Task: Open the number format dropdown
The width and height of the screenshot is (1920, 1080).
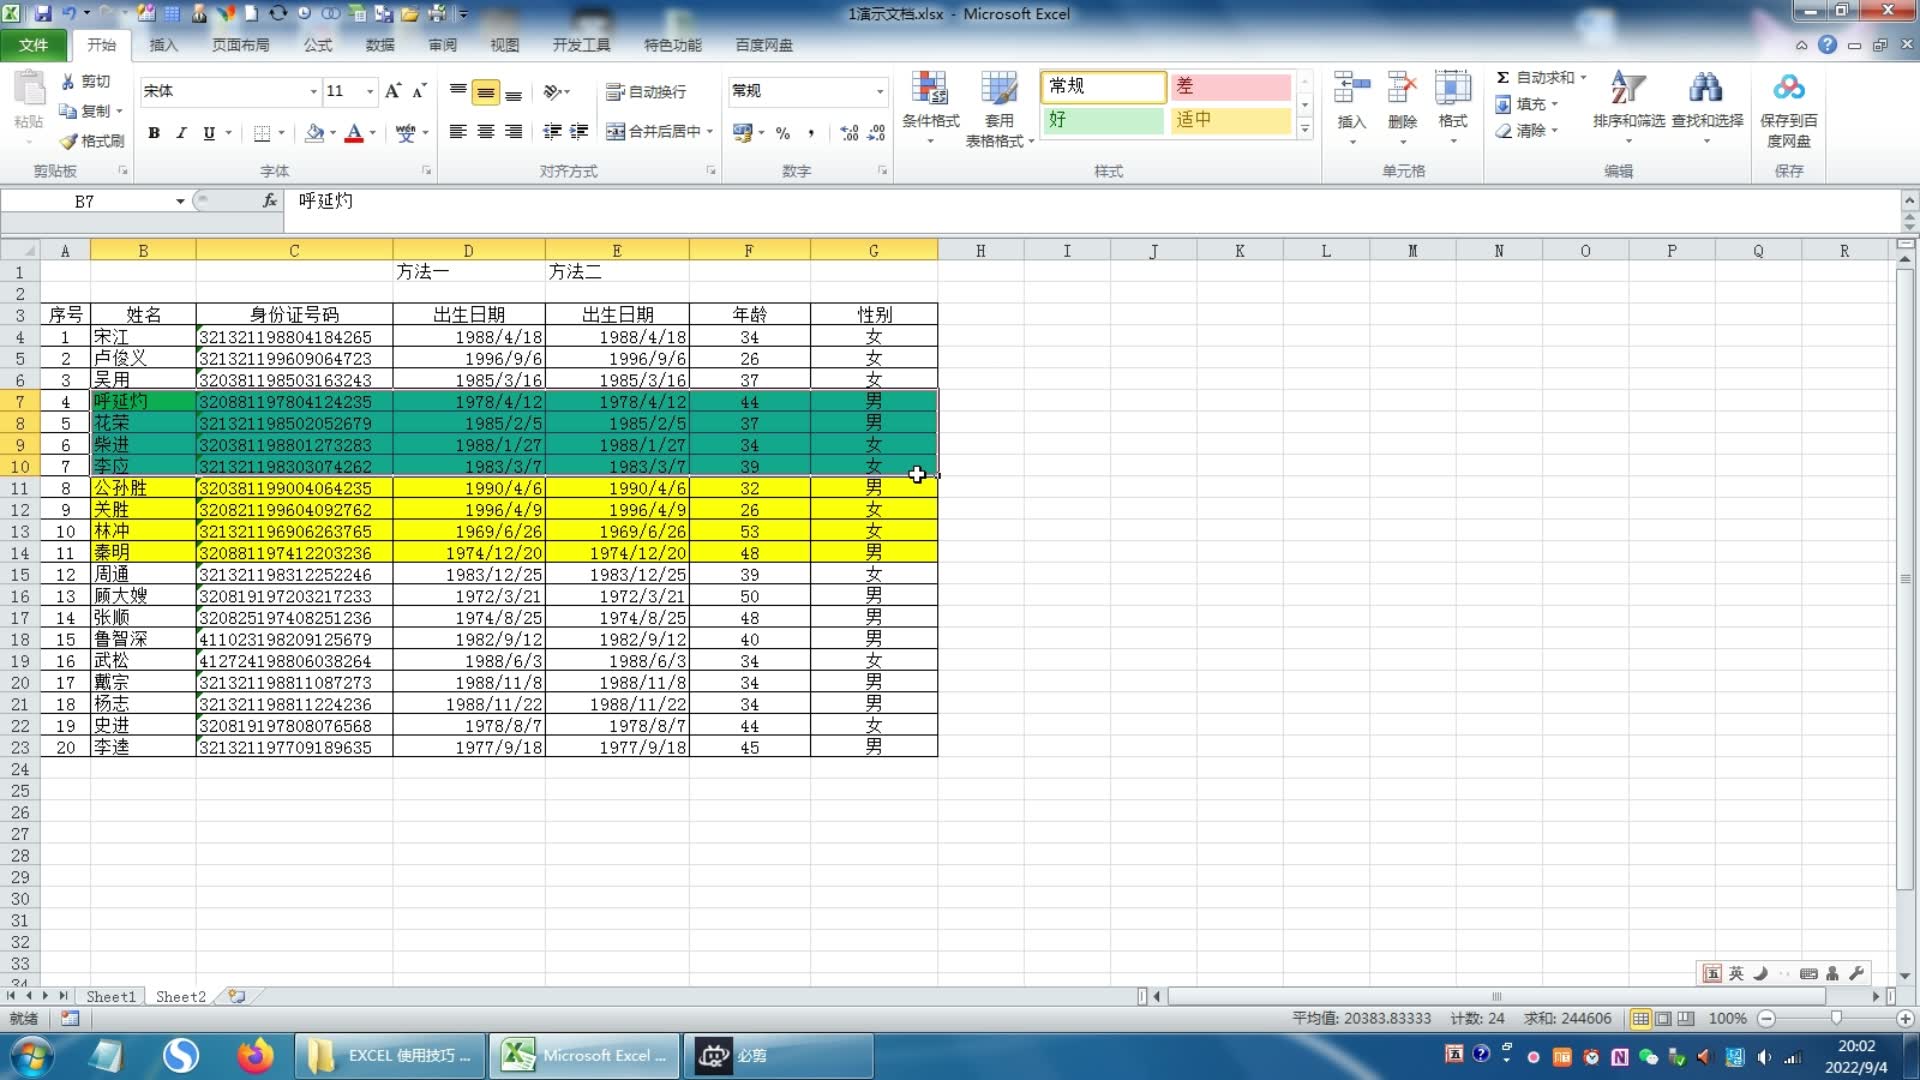Action: pos(880,91)
